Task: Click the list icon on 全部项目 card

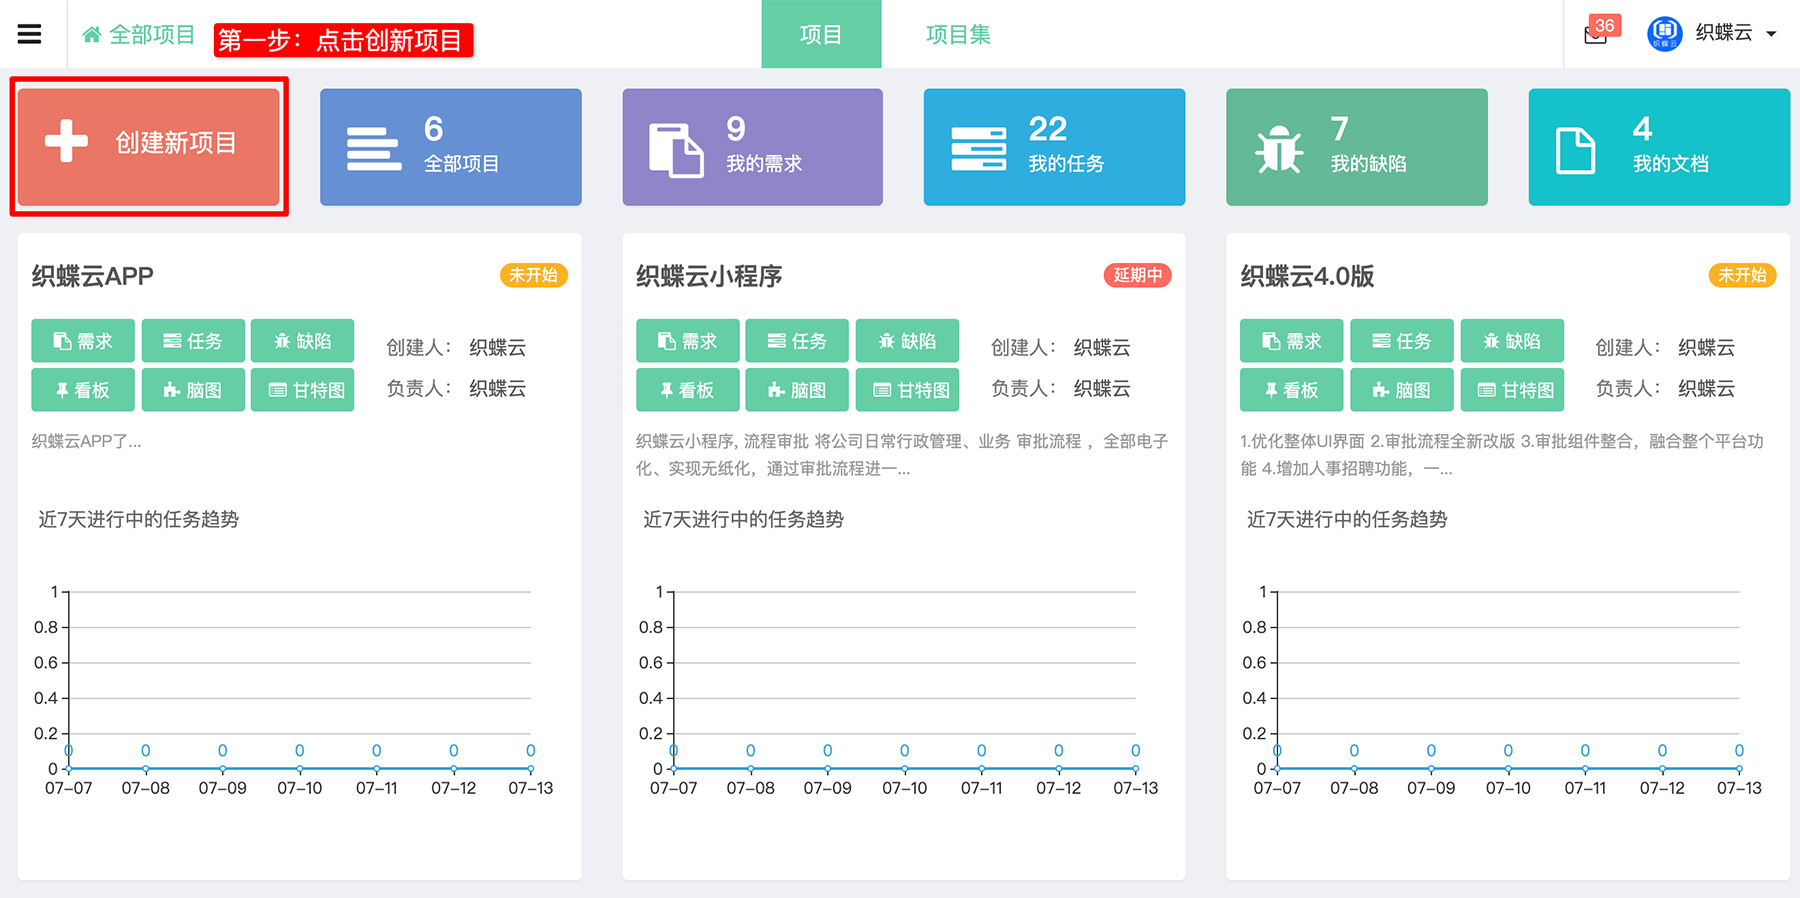Action: point(373,149)
